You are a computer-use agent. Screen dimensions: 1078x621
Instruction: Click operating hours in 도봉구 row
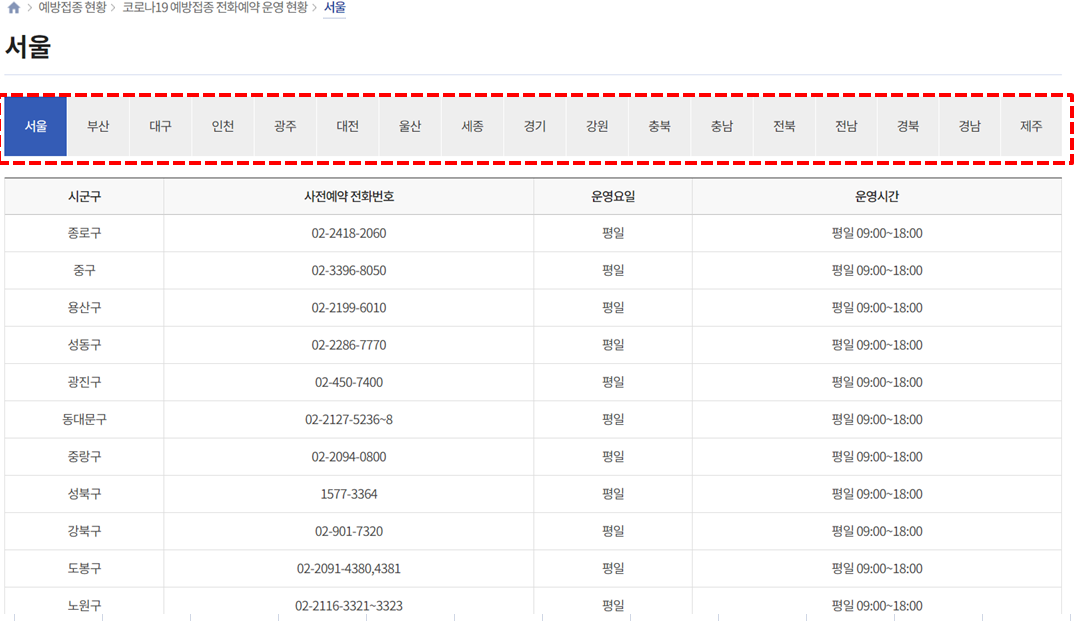[877, 568]
